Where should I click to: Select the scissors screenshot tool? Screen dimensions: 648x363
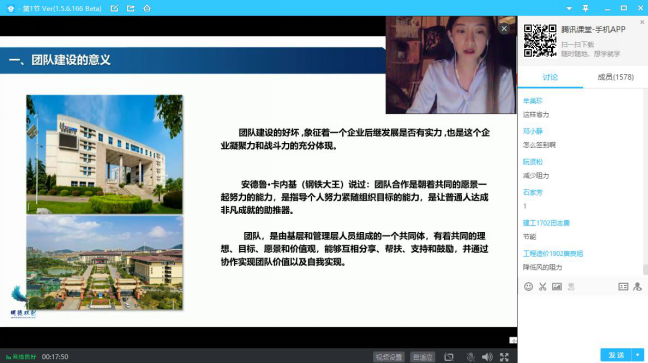click(543, 287)
